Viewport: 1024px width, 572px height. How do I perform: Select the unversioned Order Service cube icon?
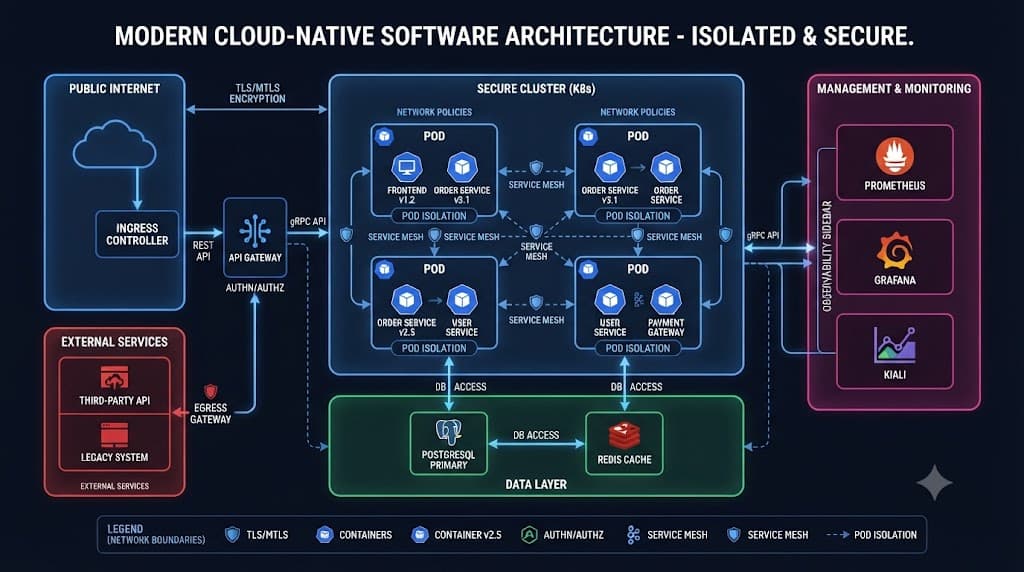(665, 168)
